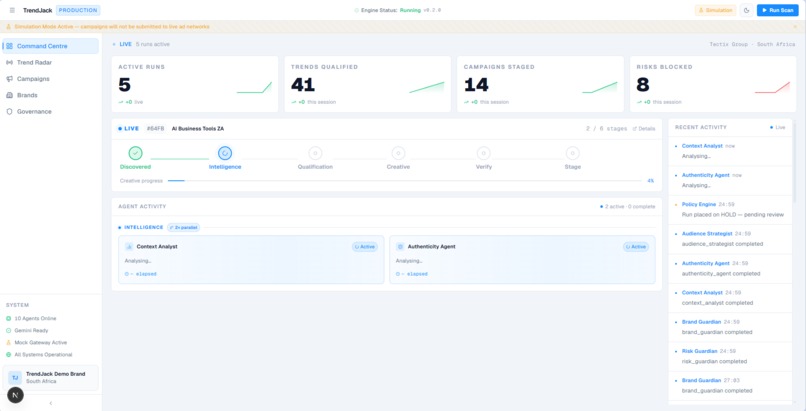The image size is (806, 411).
Task: Click the Governance shield icon
Action: coord(9,111)
